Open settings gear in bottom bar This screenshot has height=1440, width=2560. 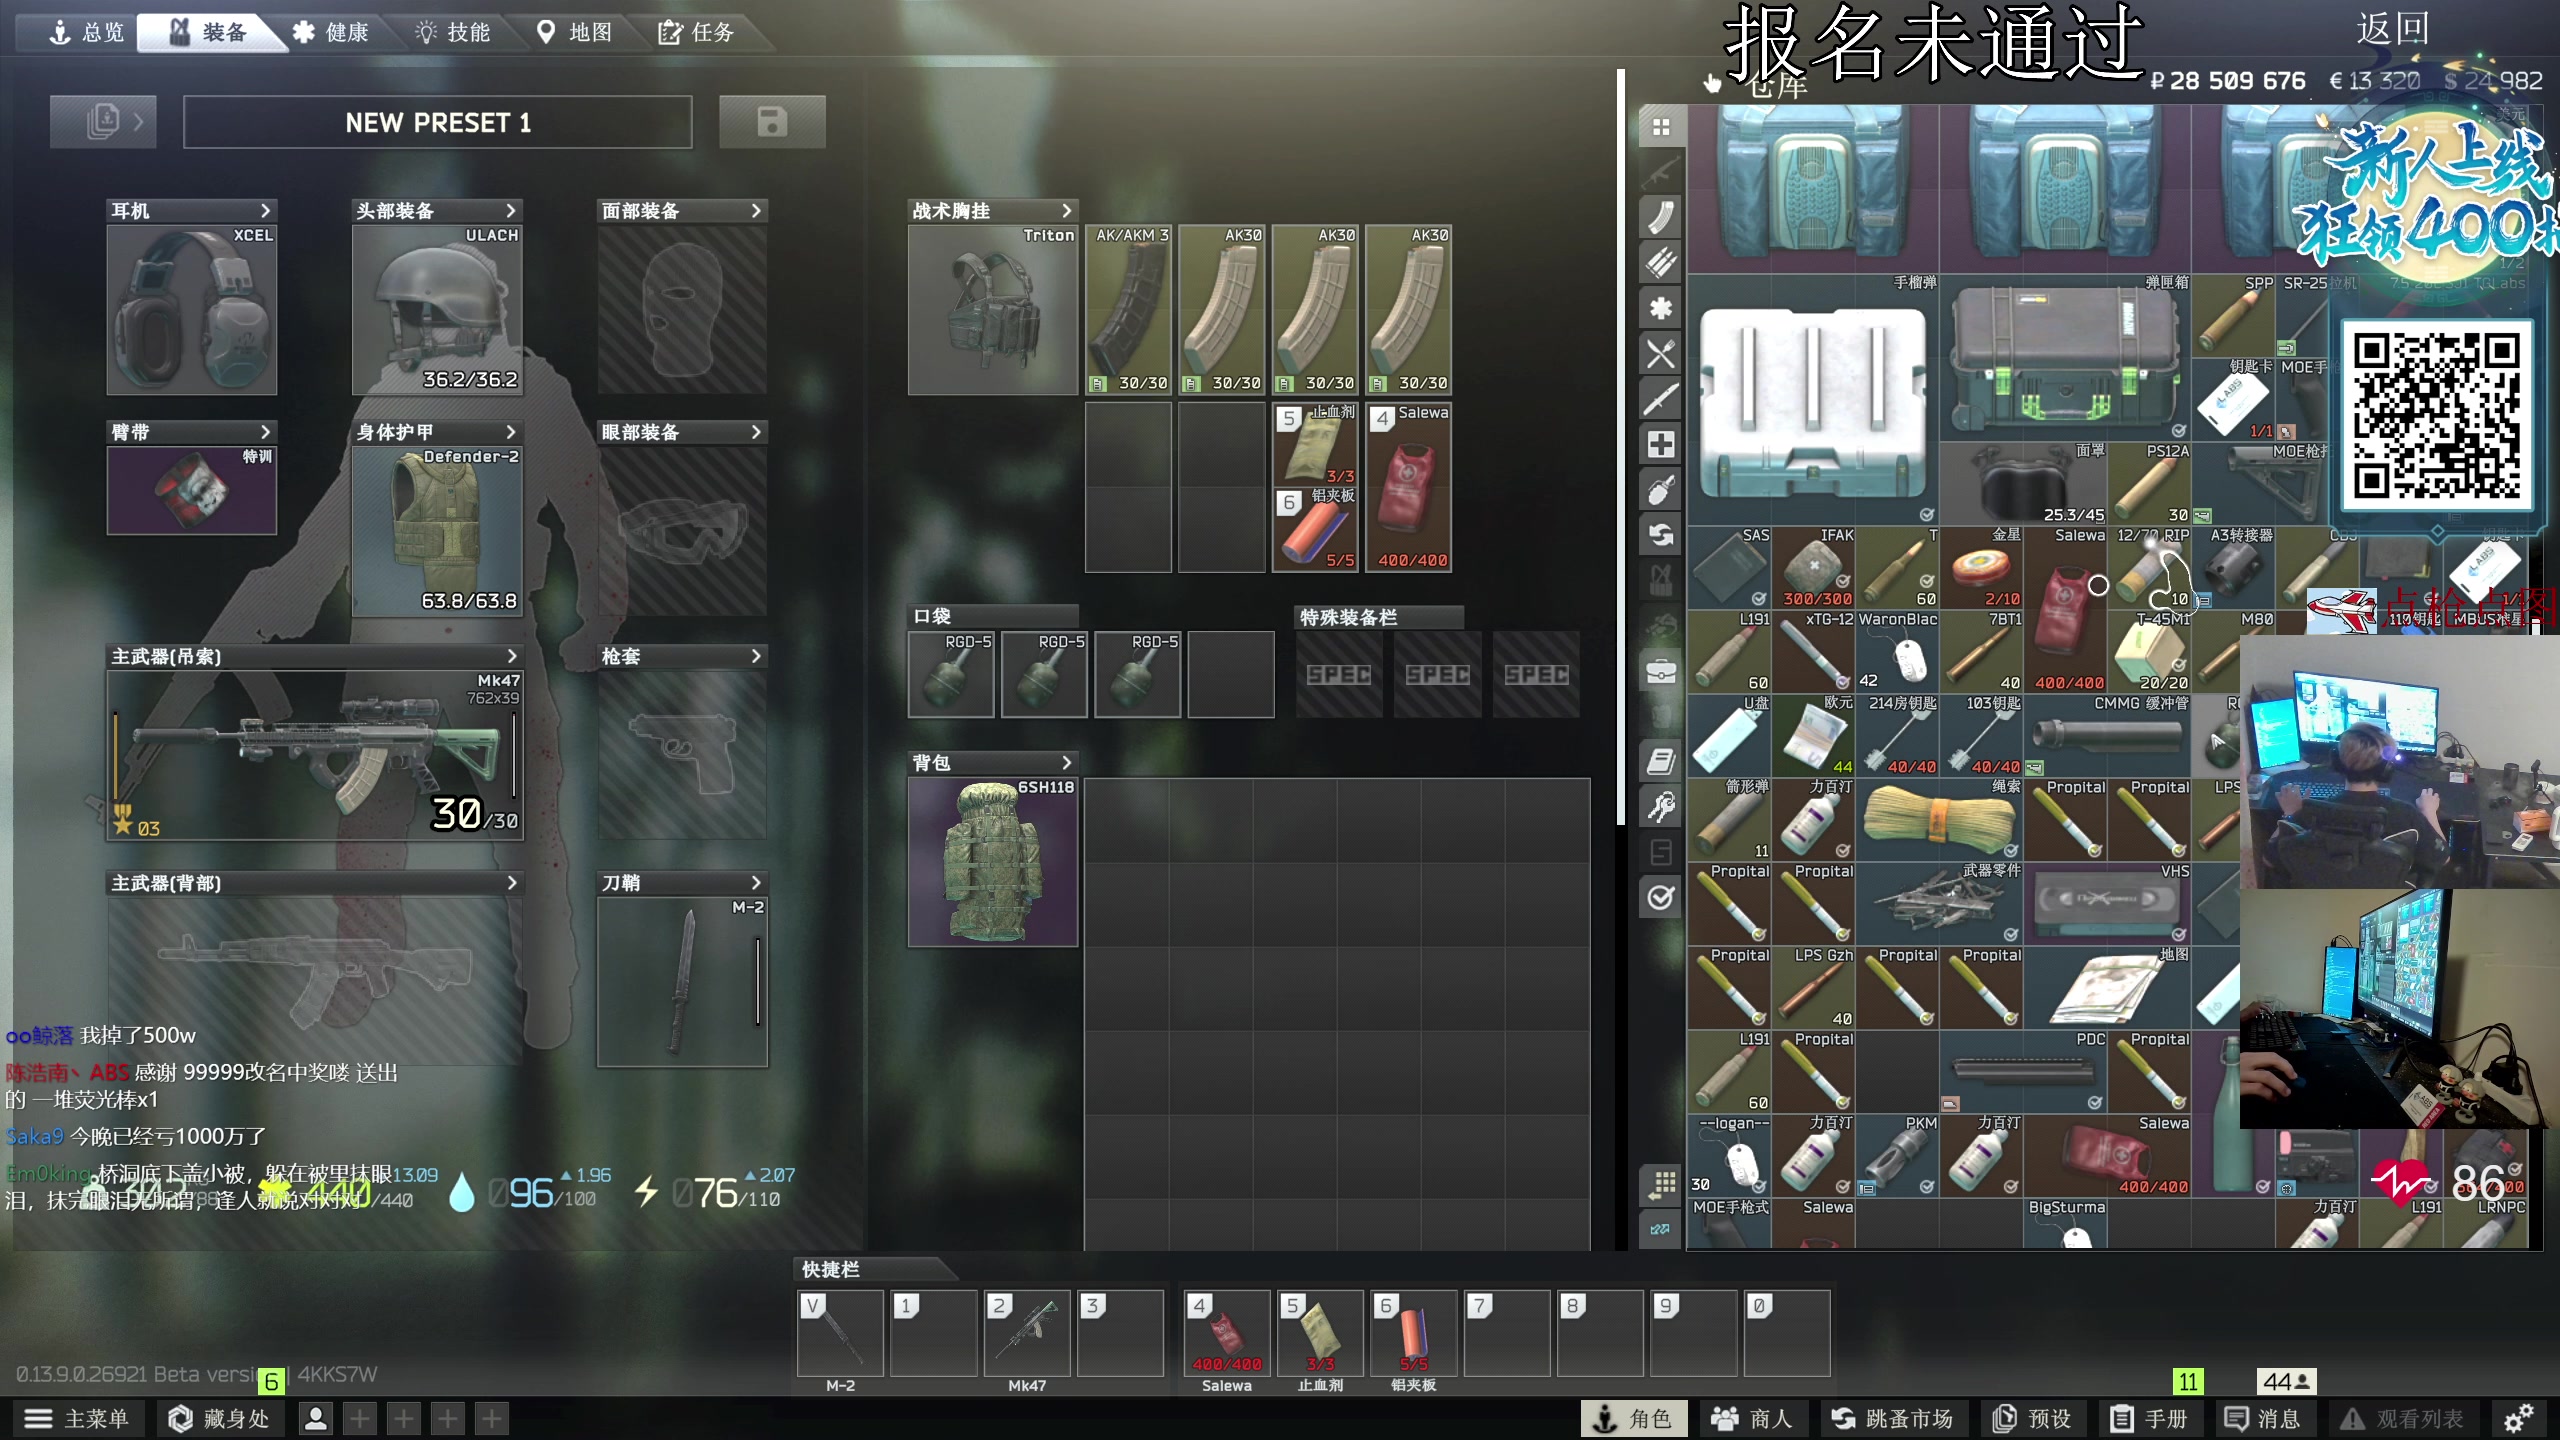point(2518,1418)
